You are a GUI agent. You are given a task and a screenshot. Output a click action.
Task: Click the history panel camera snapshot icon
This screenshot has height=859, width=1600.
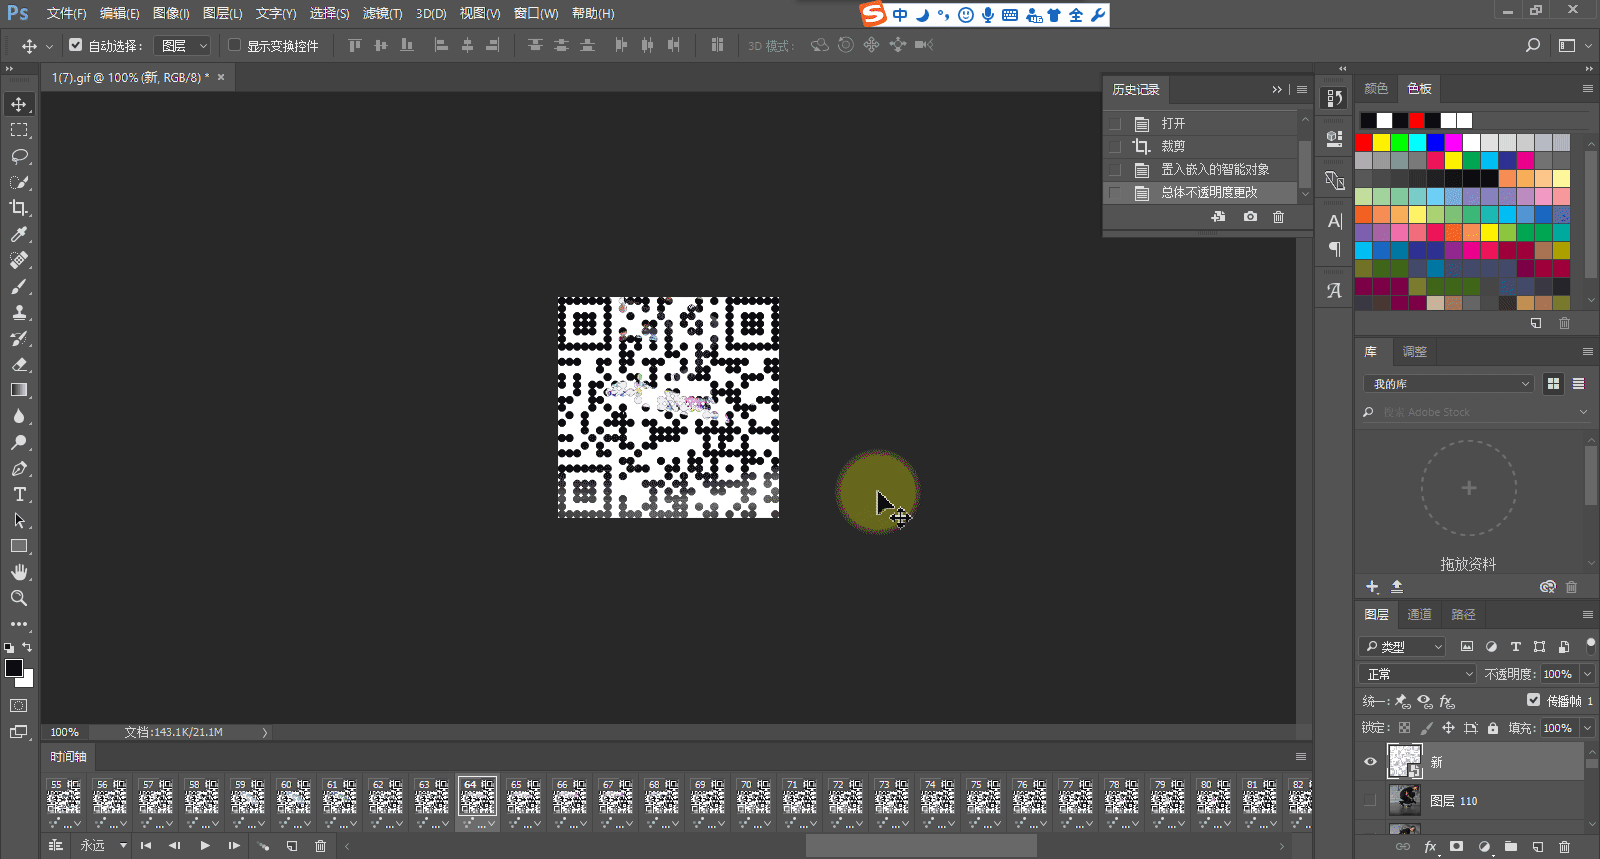[1250, 217]
